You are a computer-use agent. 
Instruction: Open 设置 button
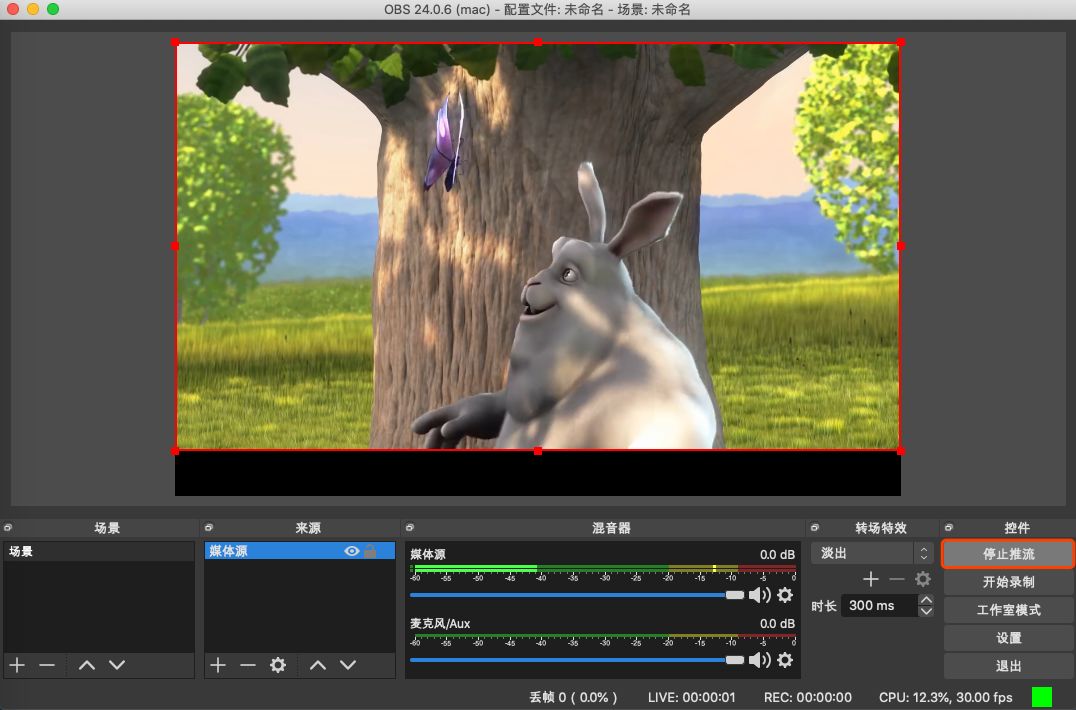[x=1008, y=638]
